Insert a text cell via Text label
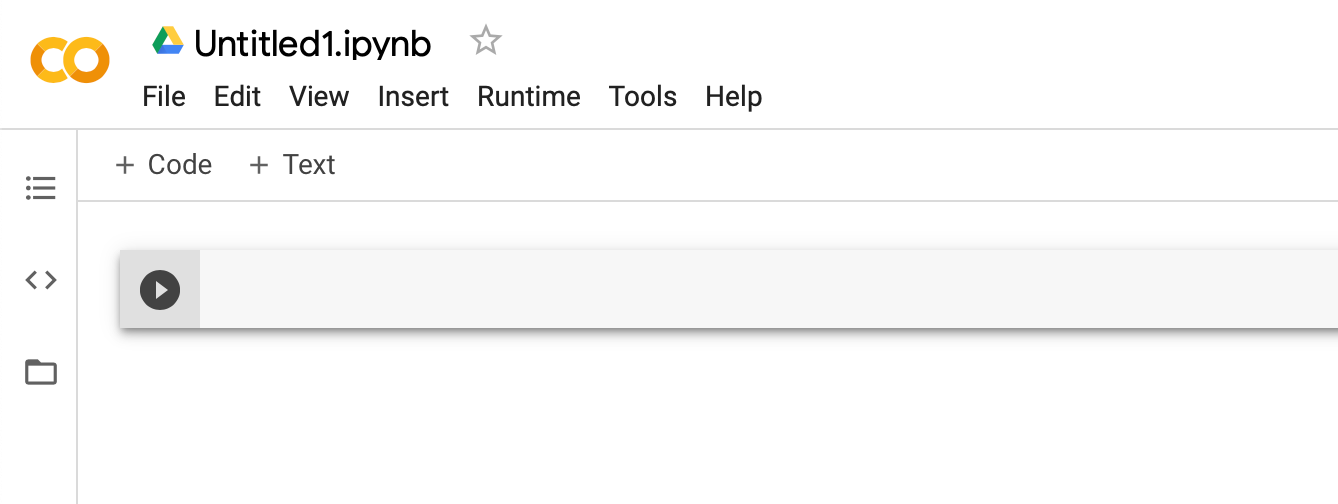 pos(309,165)
